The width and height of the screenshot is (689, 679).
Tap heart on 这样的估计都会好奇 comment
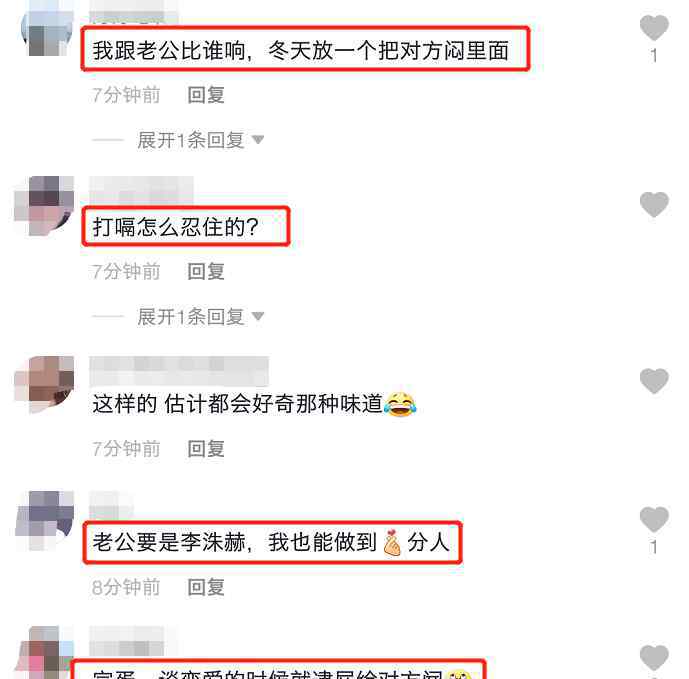tap(654, 381)
